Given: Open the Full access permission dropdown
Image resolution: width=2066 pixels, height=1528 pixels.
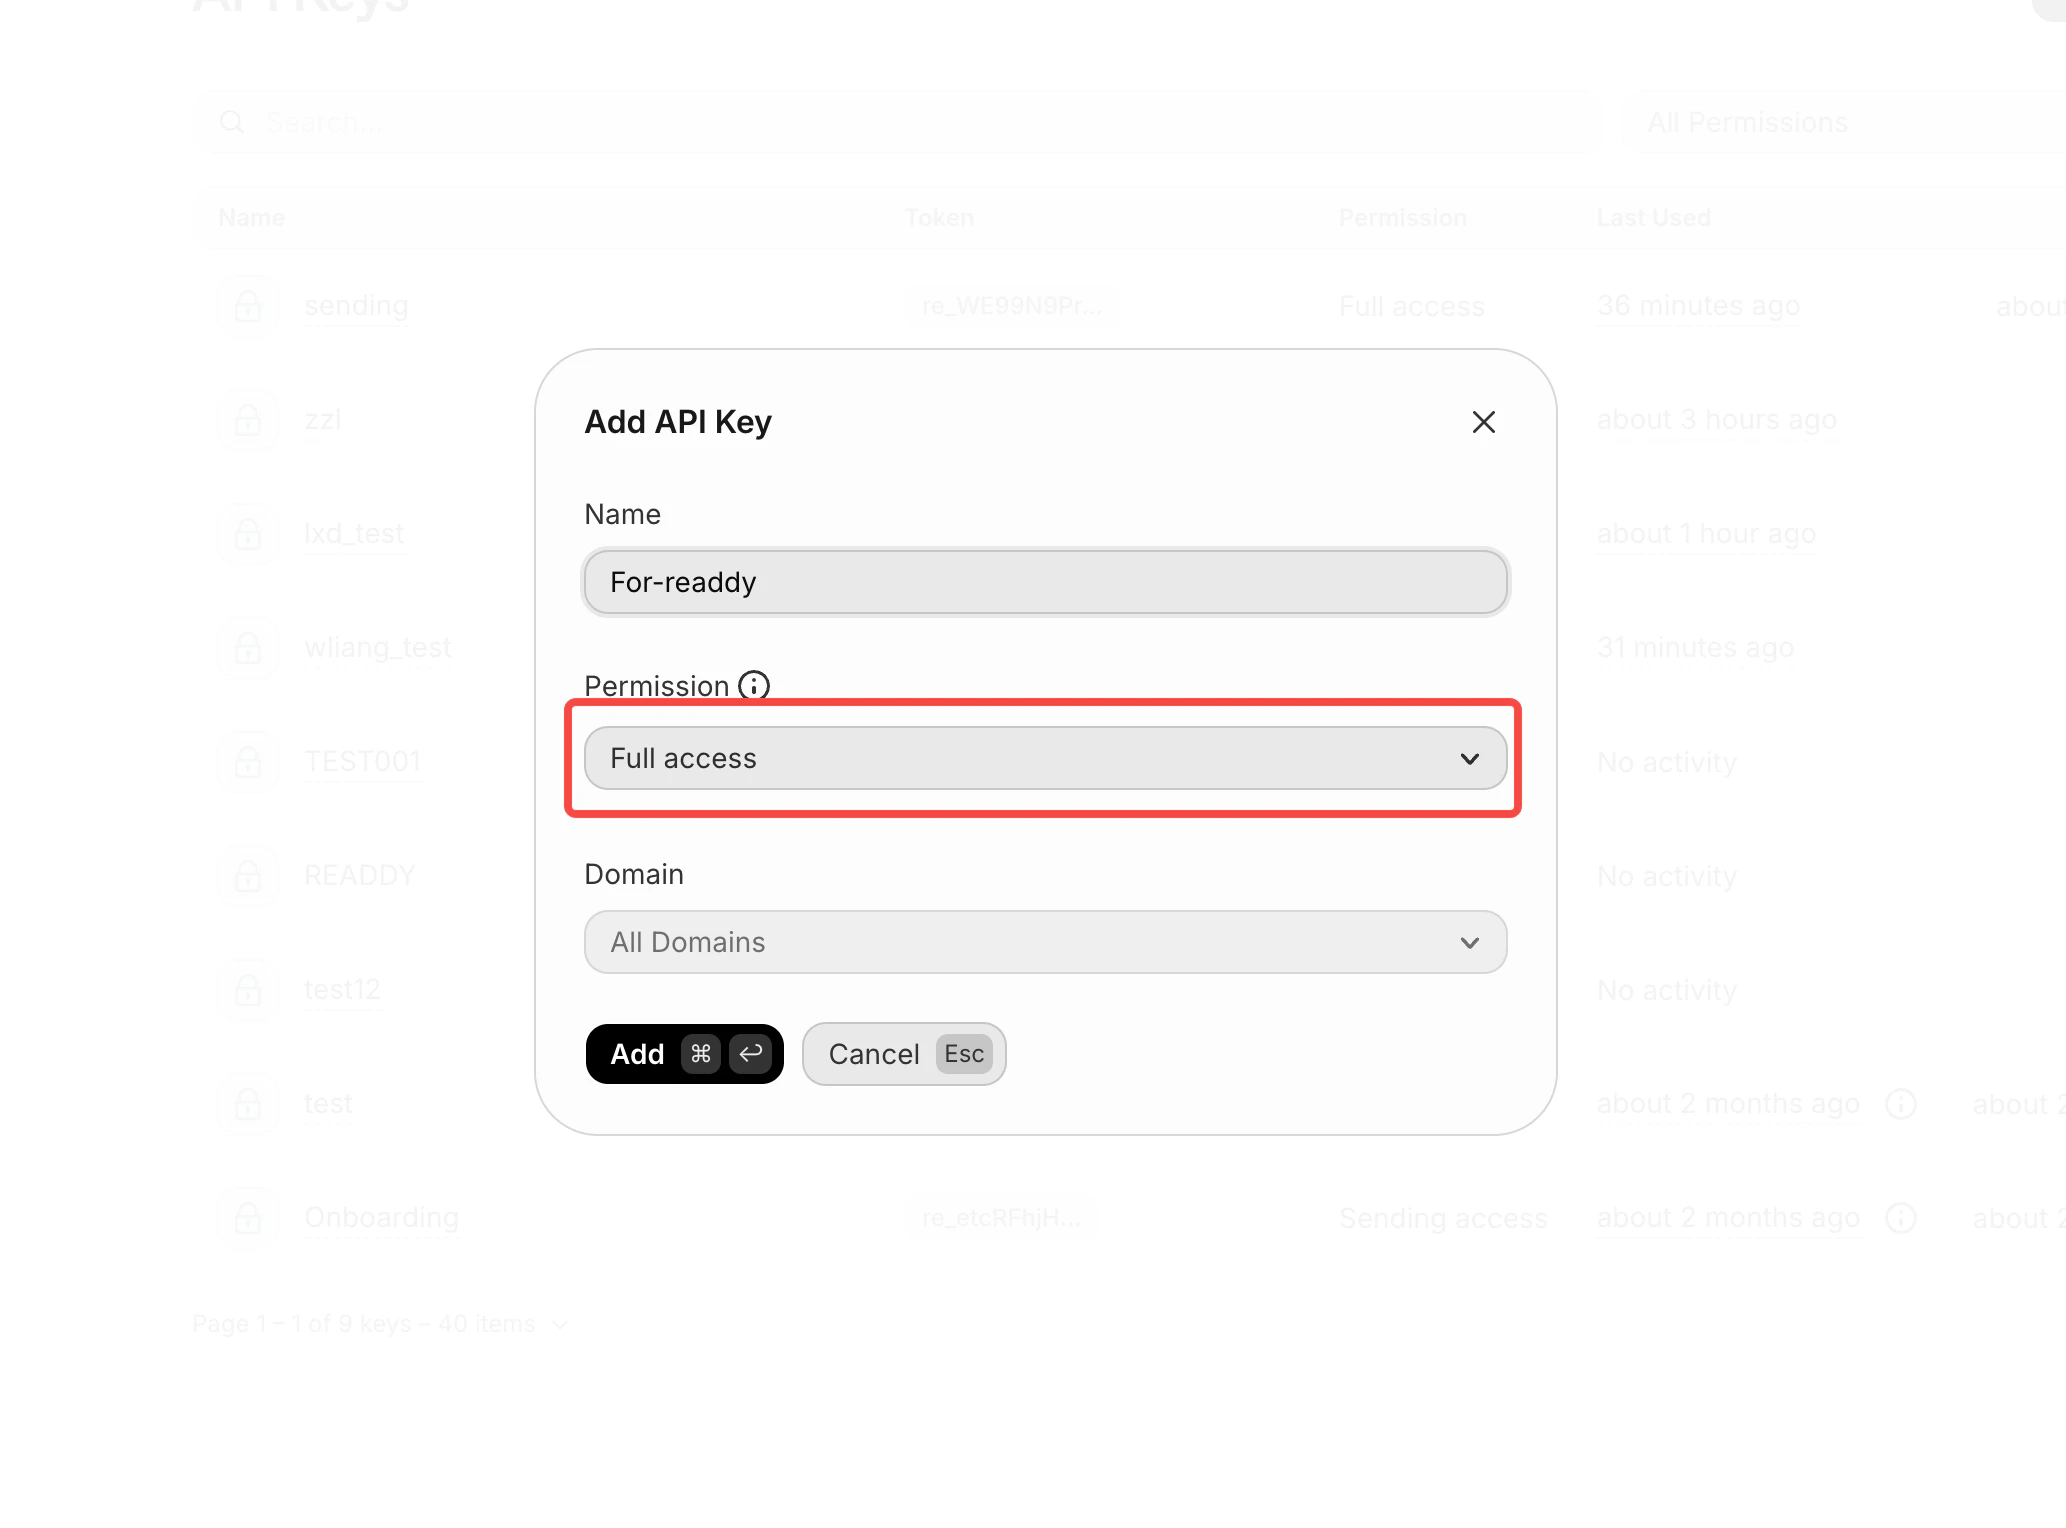Looking at the screenshot, I should 1044,758.
